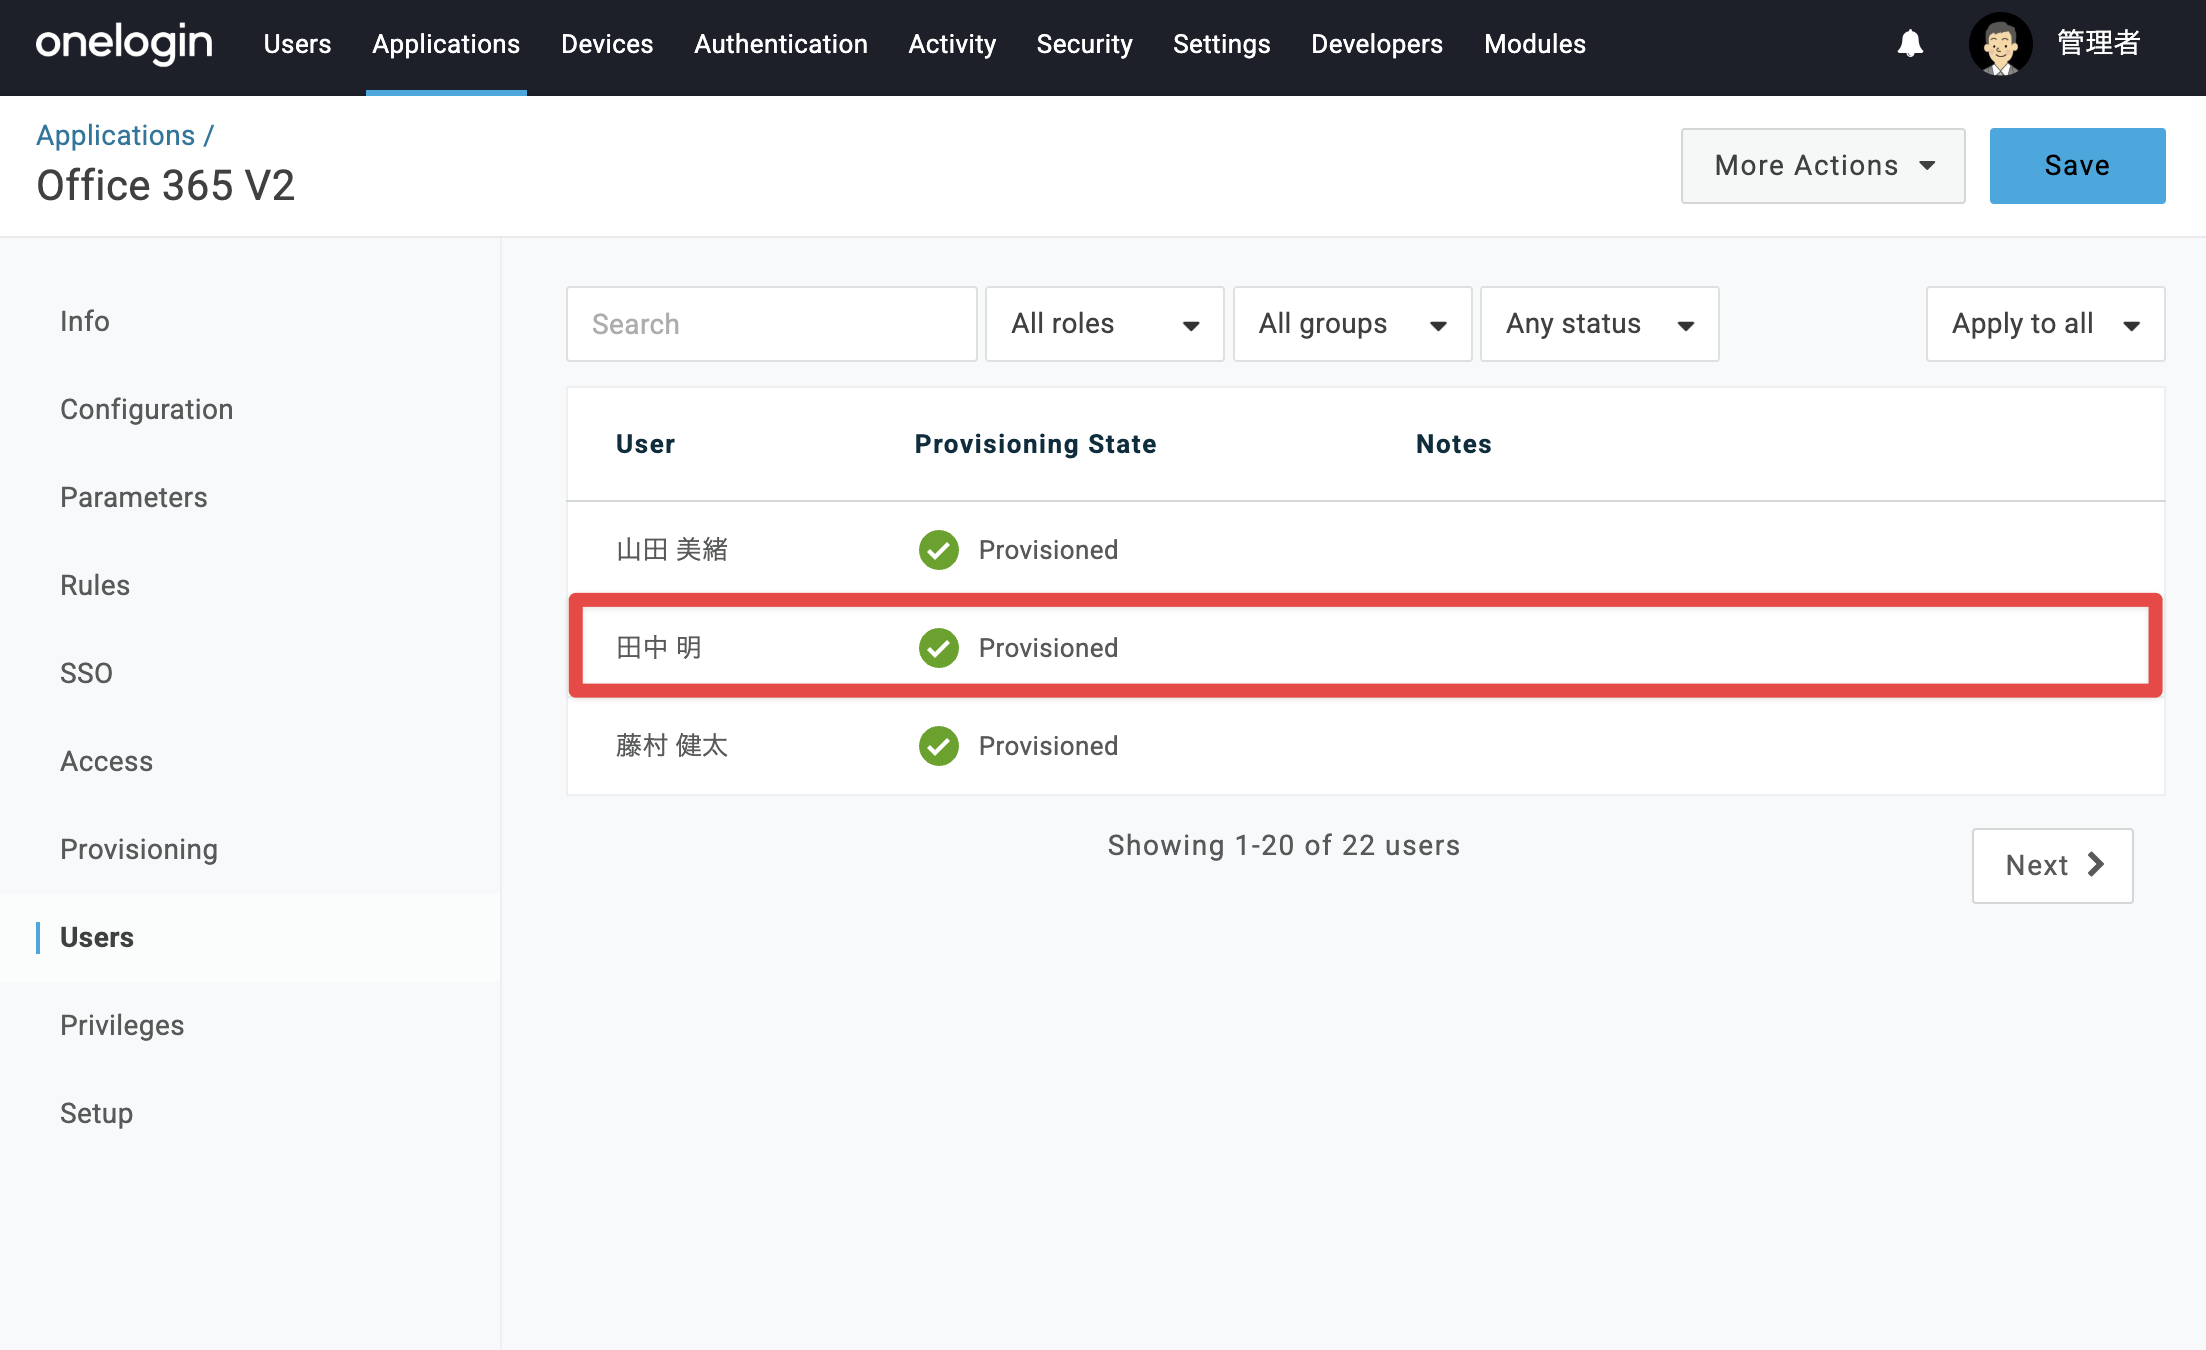2206x1350 pixels.
Task: Open the All groups filter
Action: pyautogui.click(x=1352, y=324)
